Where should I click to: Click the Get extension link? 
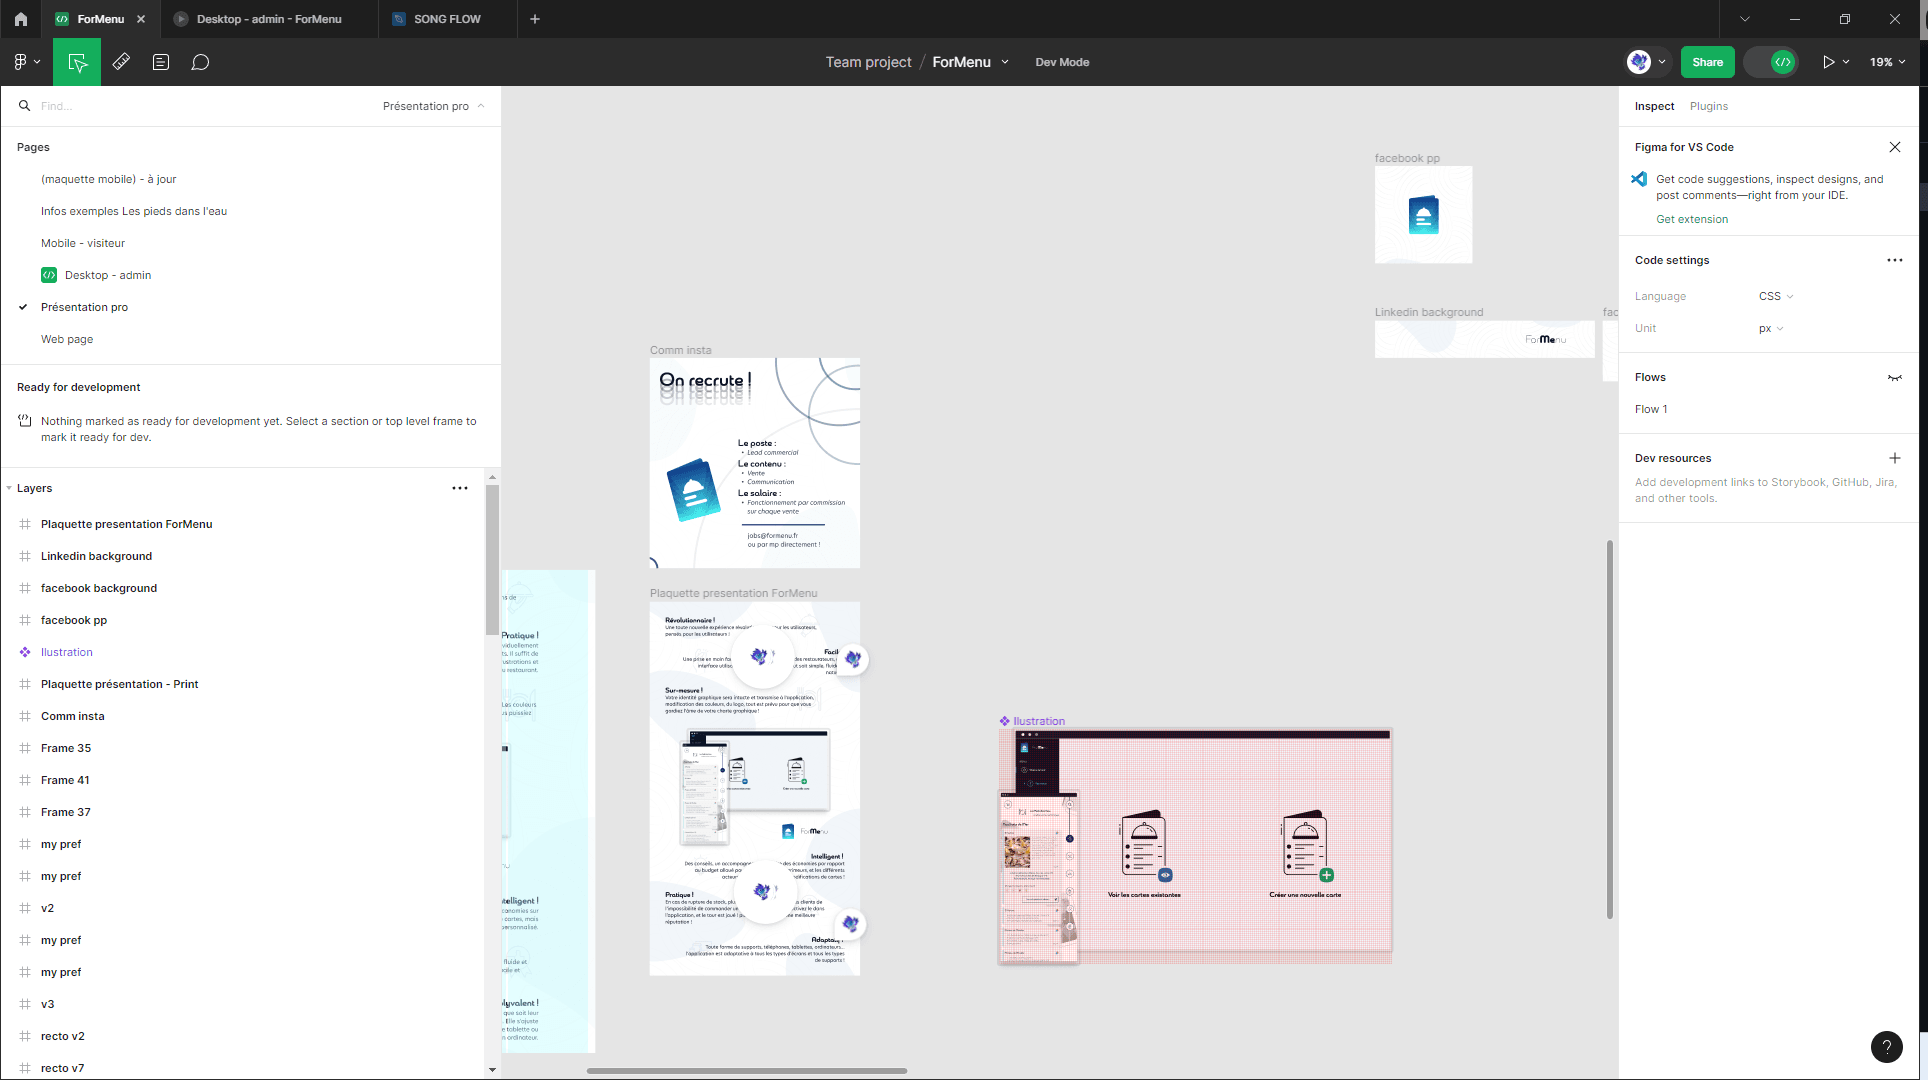click(1691, 219)
